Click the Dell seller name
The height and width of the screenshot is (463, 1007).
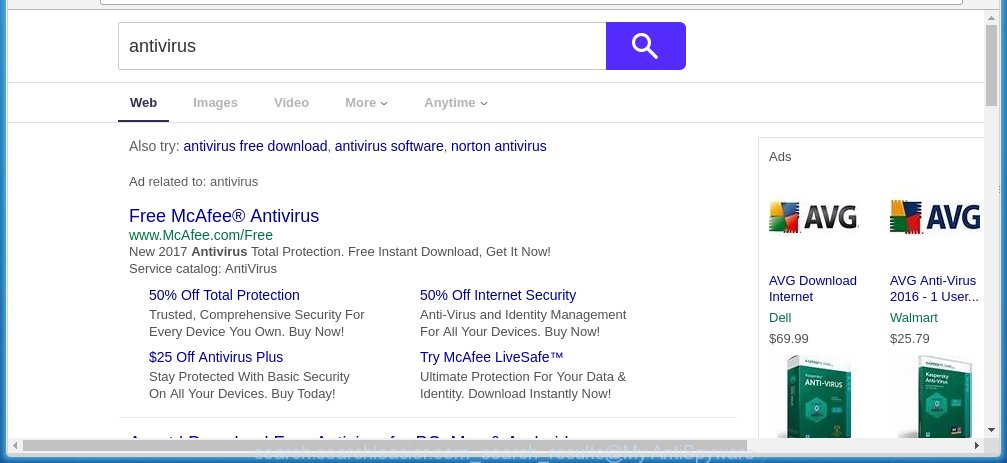780,318
